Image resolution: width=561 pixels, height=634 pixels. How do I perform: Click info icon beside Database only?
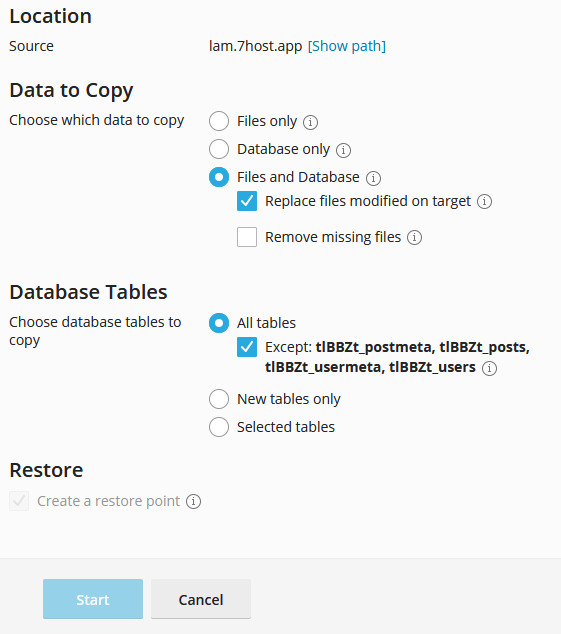coord(343,150)
